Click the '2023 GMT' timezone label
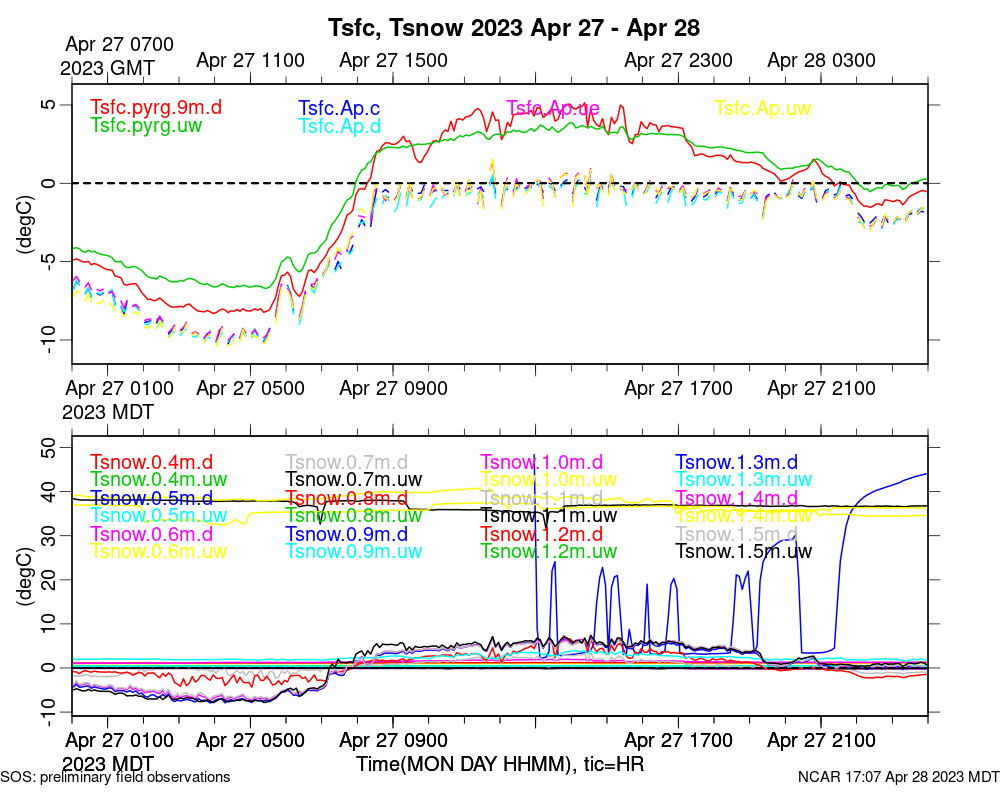The image size is (1000, 800). tap(107, 68)
